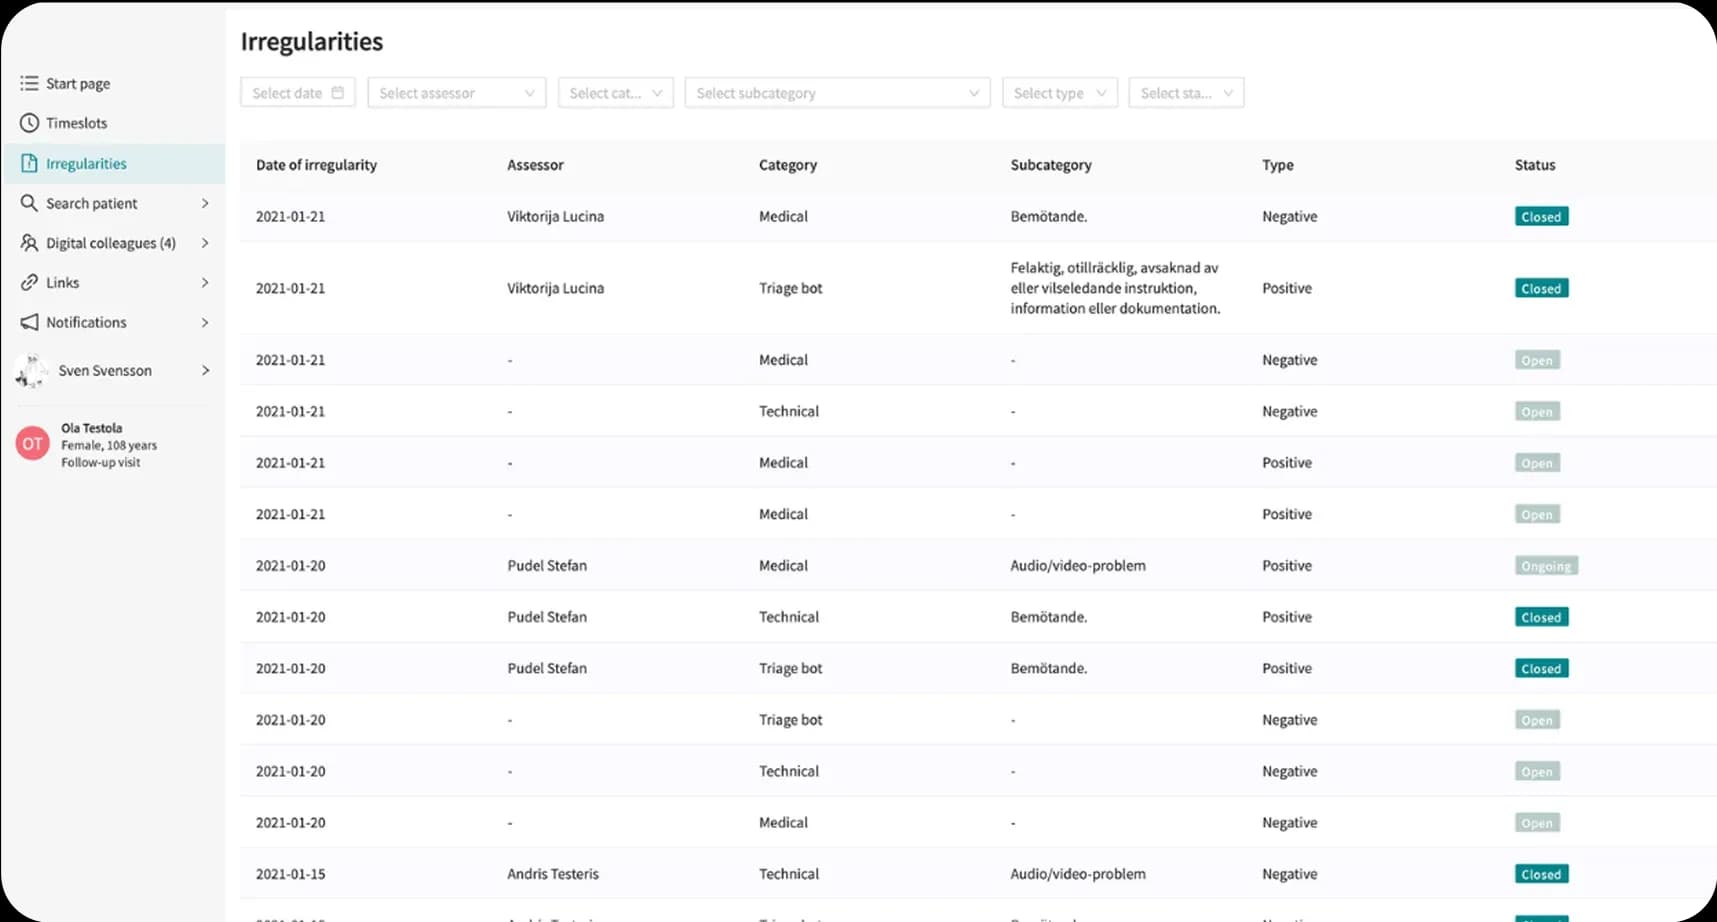The height and width of the screenshot is (922, 1717).
Task: Click calendar icon in Select date field
Action: [338, 93]
